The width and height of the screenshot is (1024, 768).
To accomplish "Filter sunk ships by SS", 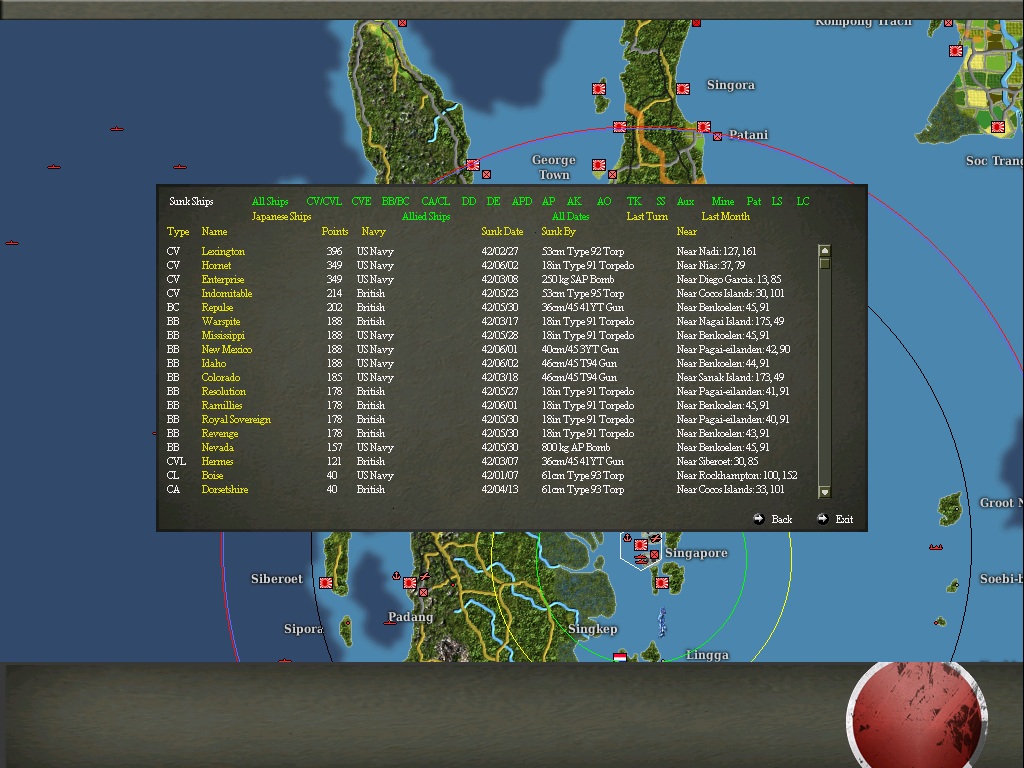I will point(661,201).
